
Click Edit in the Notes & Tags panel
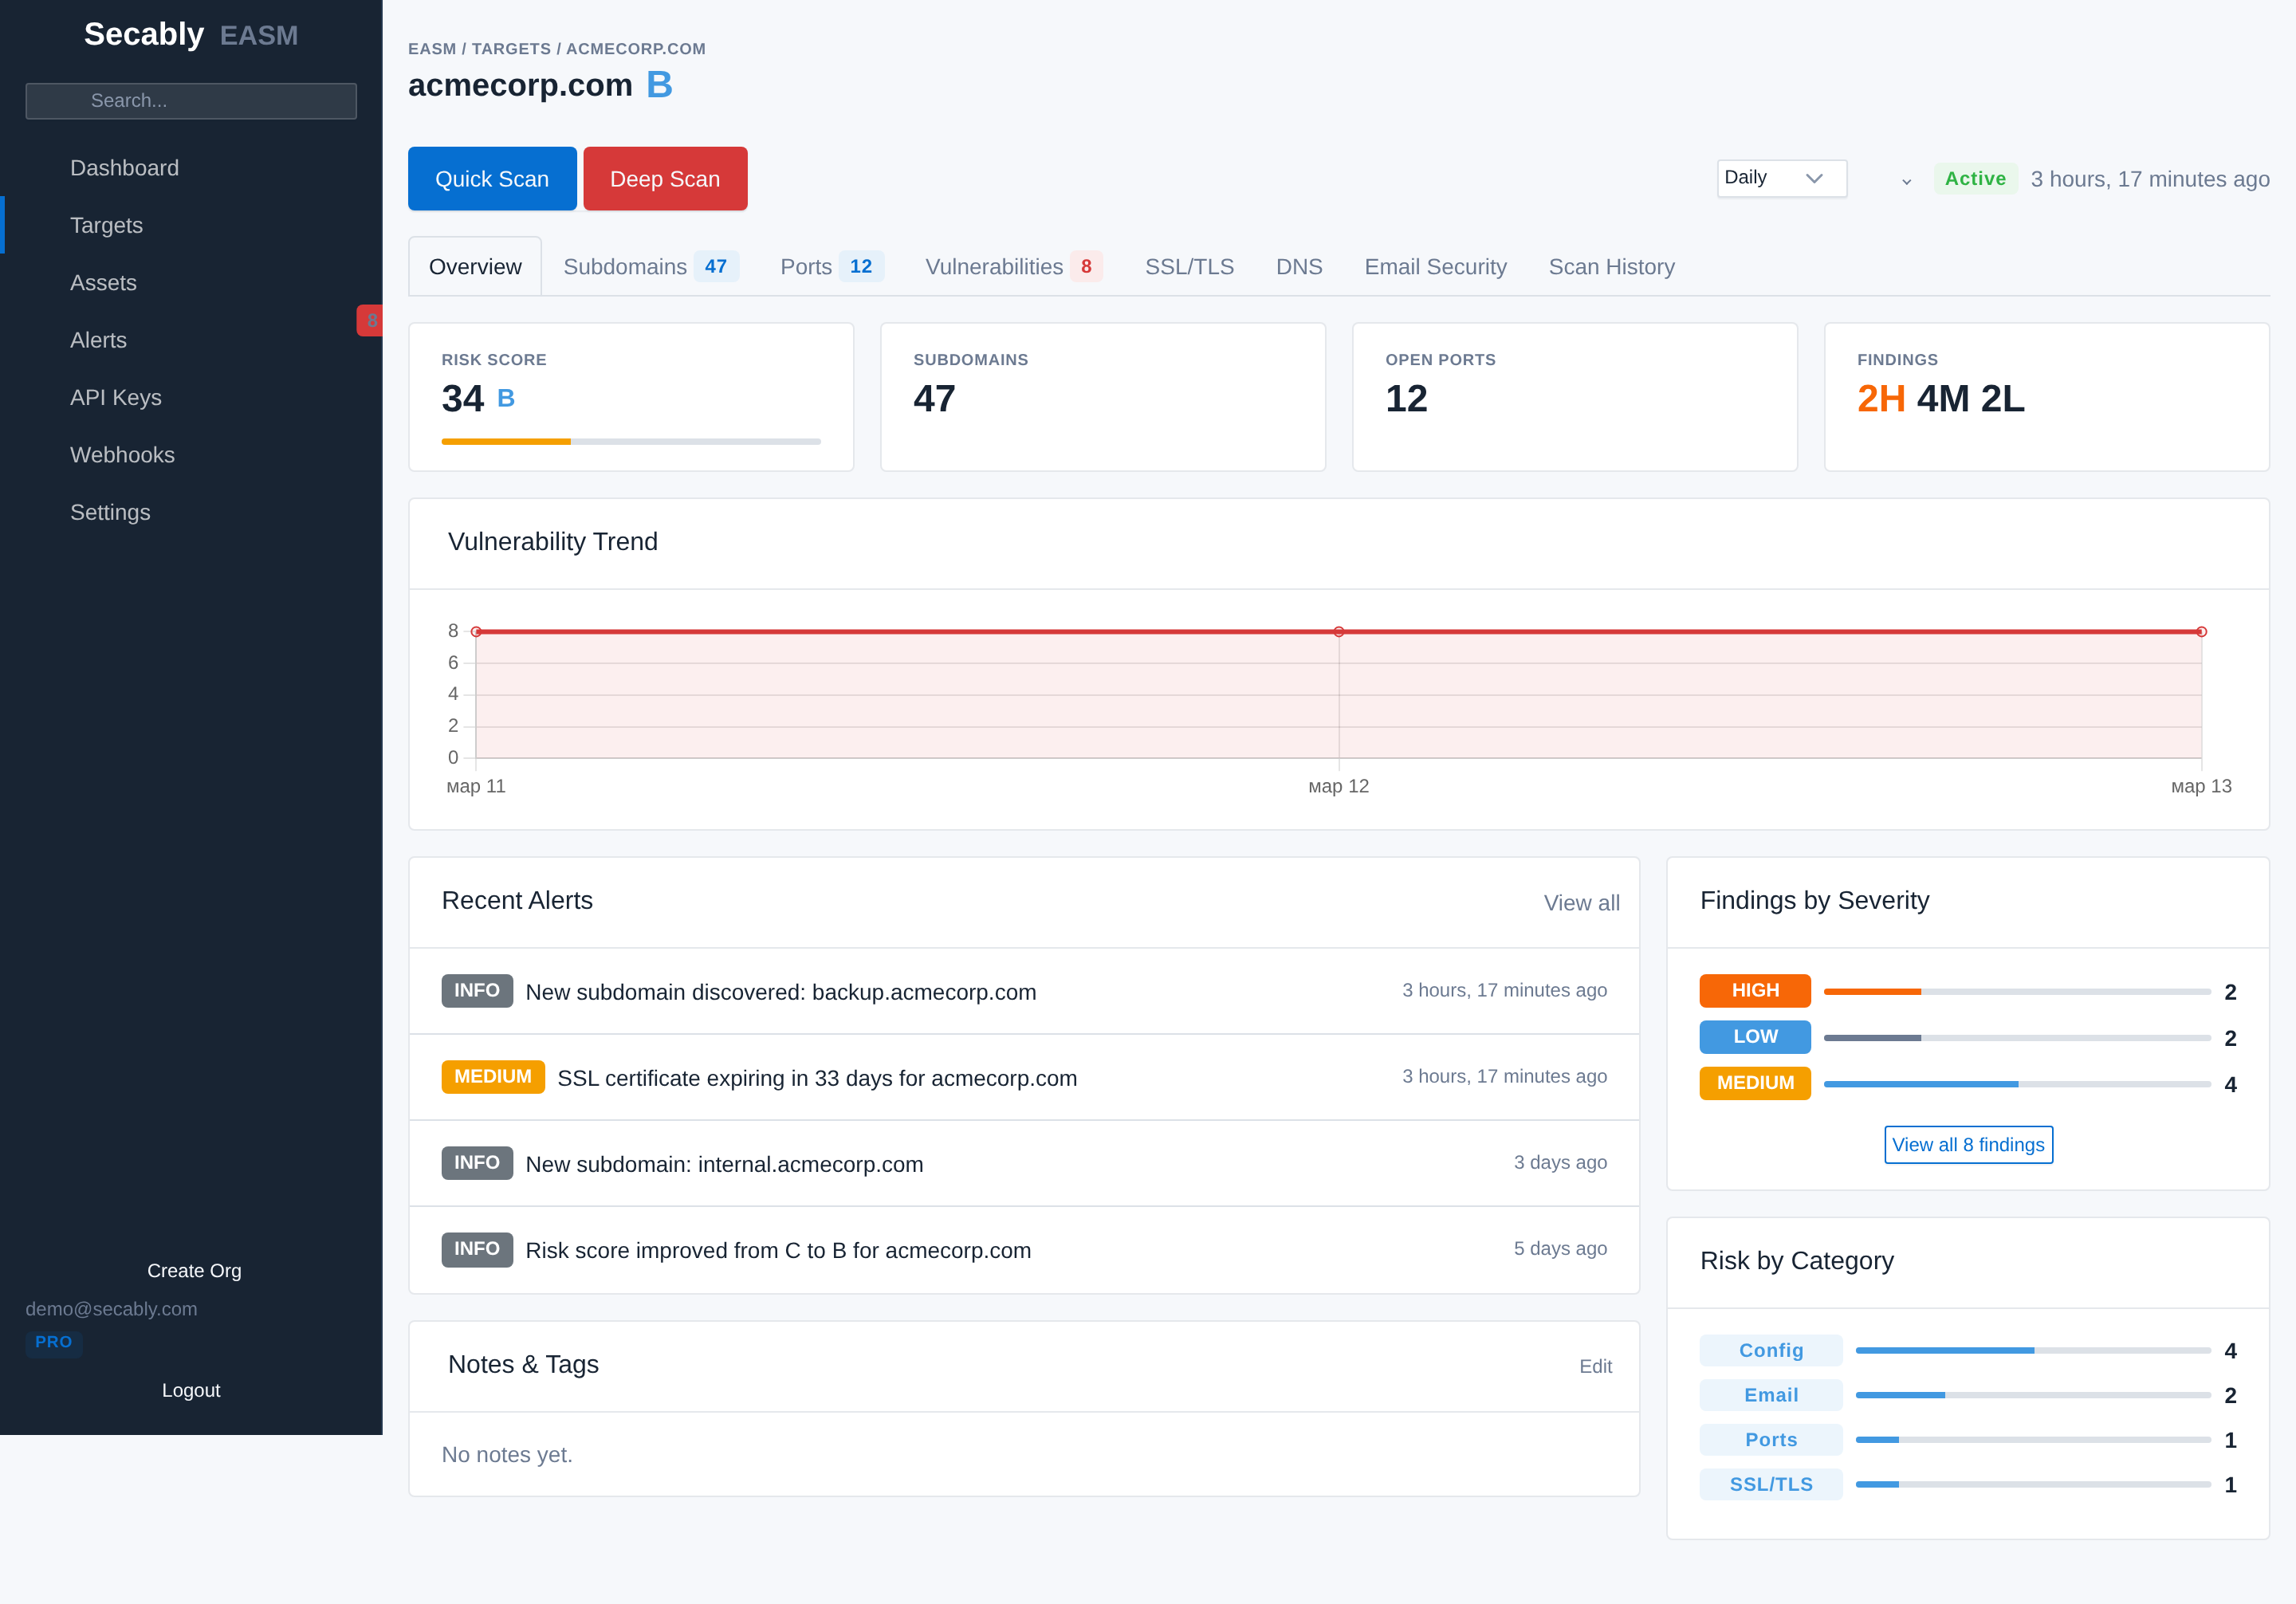click(1595, 1366)
